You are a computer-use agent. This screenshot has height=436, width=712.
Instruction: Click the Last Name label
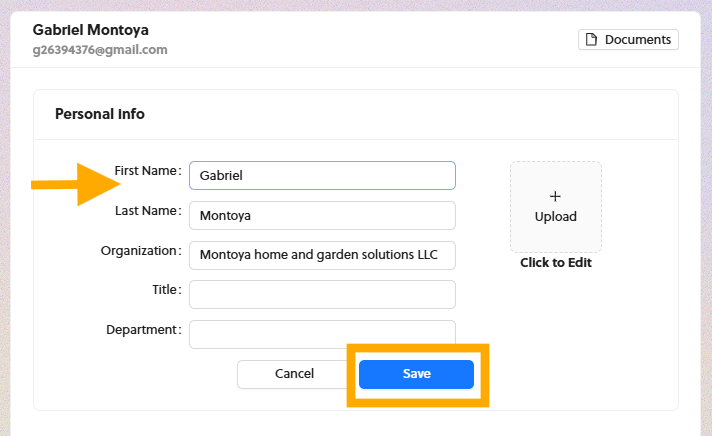[x=147, y=211]
